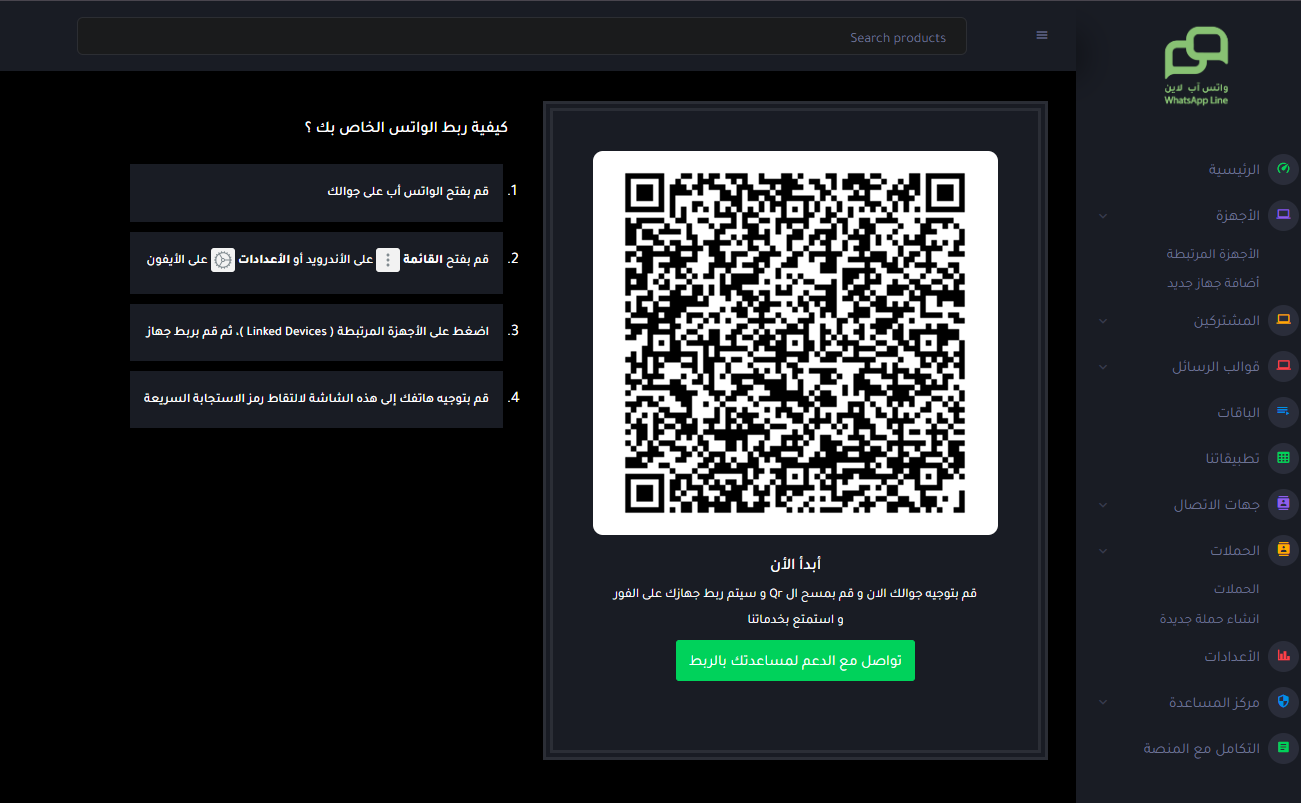
Task: Collapse the الحملات submenu chevron
Action: coord(1103,551)
